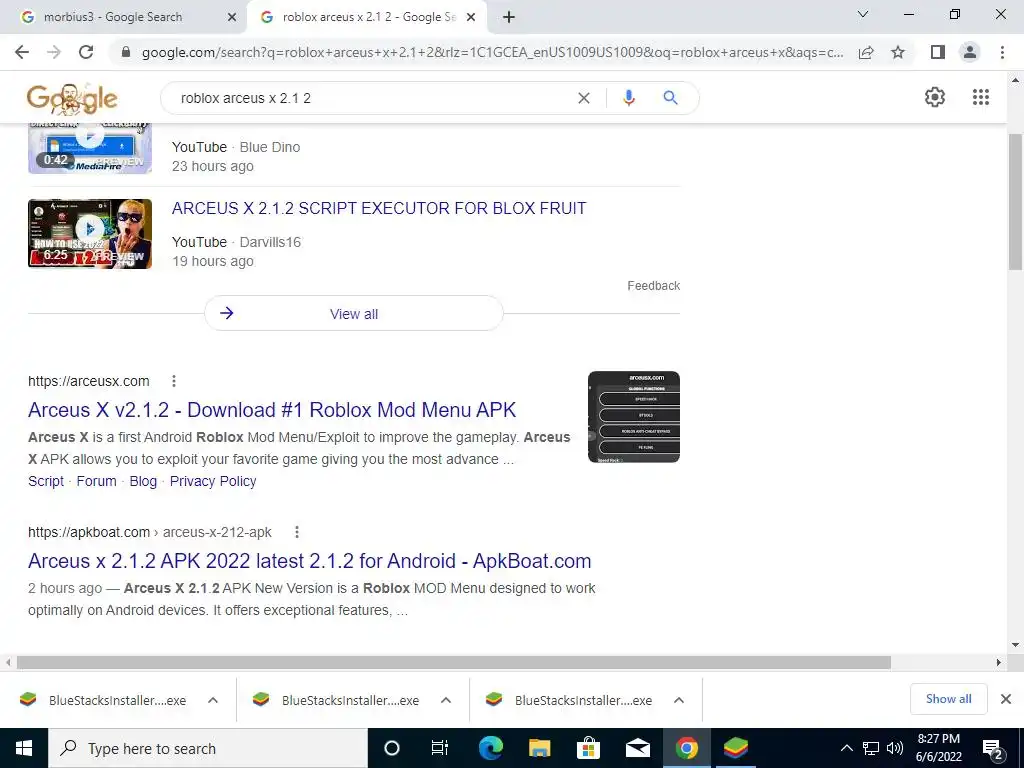Open the Chrome profile avatar
The height and width of the screenshot is (768, 1024).
[970, 52]
